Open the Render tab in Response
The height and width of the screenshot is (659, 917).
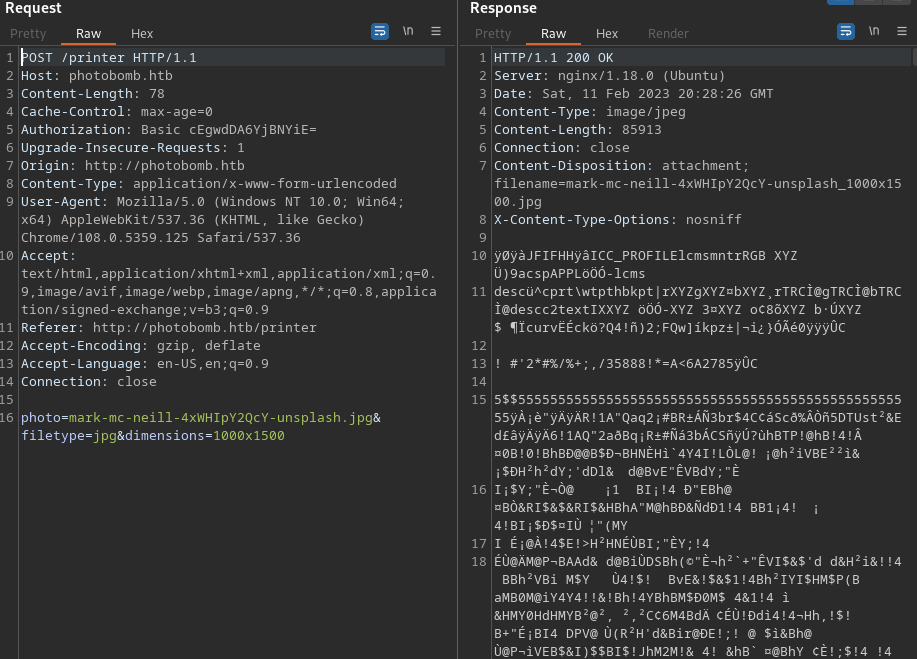[668, 34]
